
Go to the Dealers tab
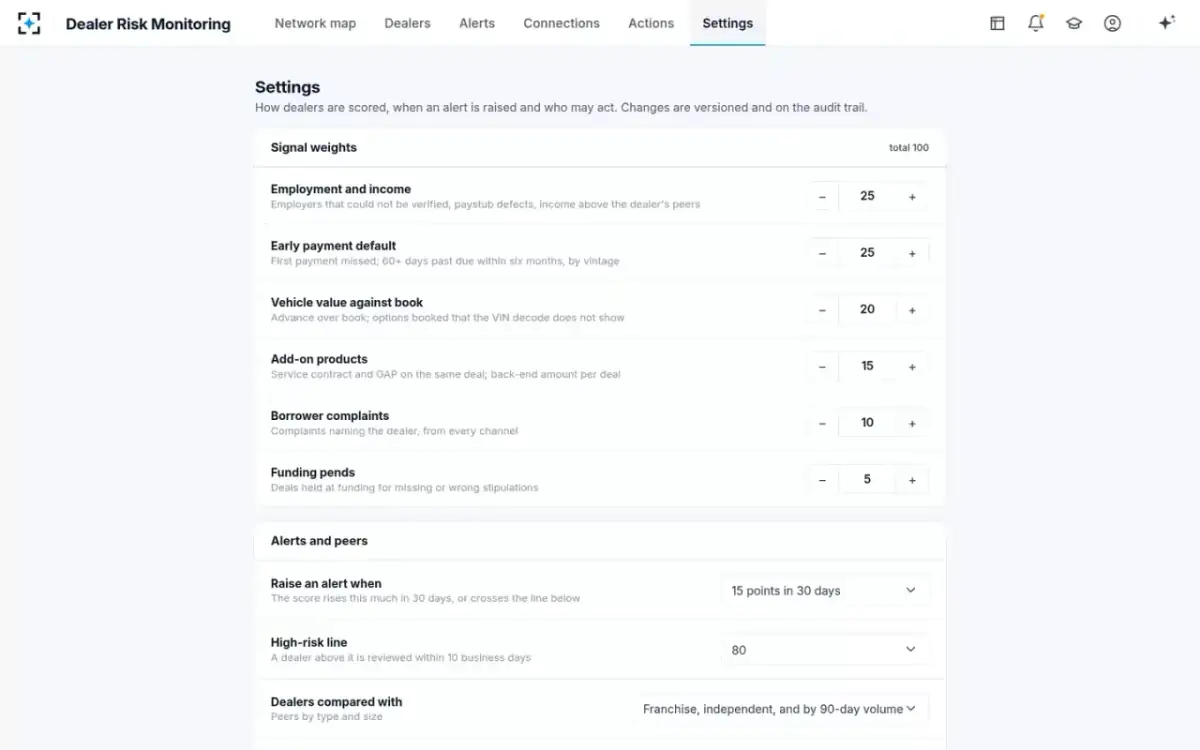point(407,23)
